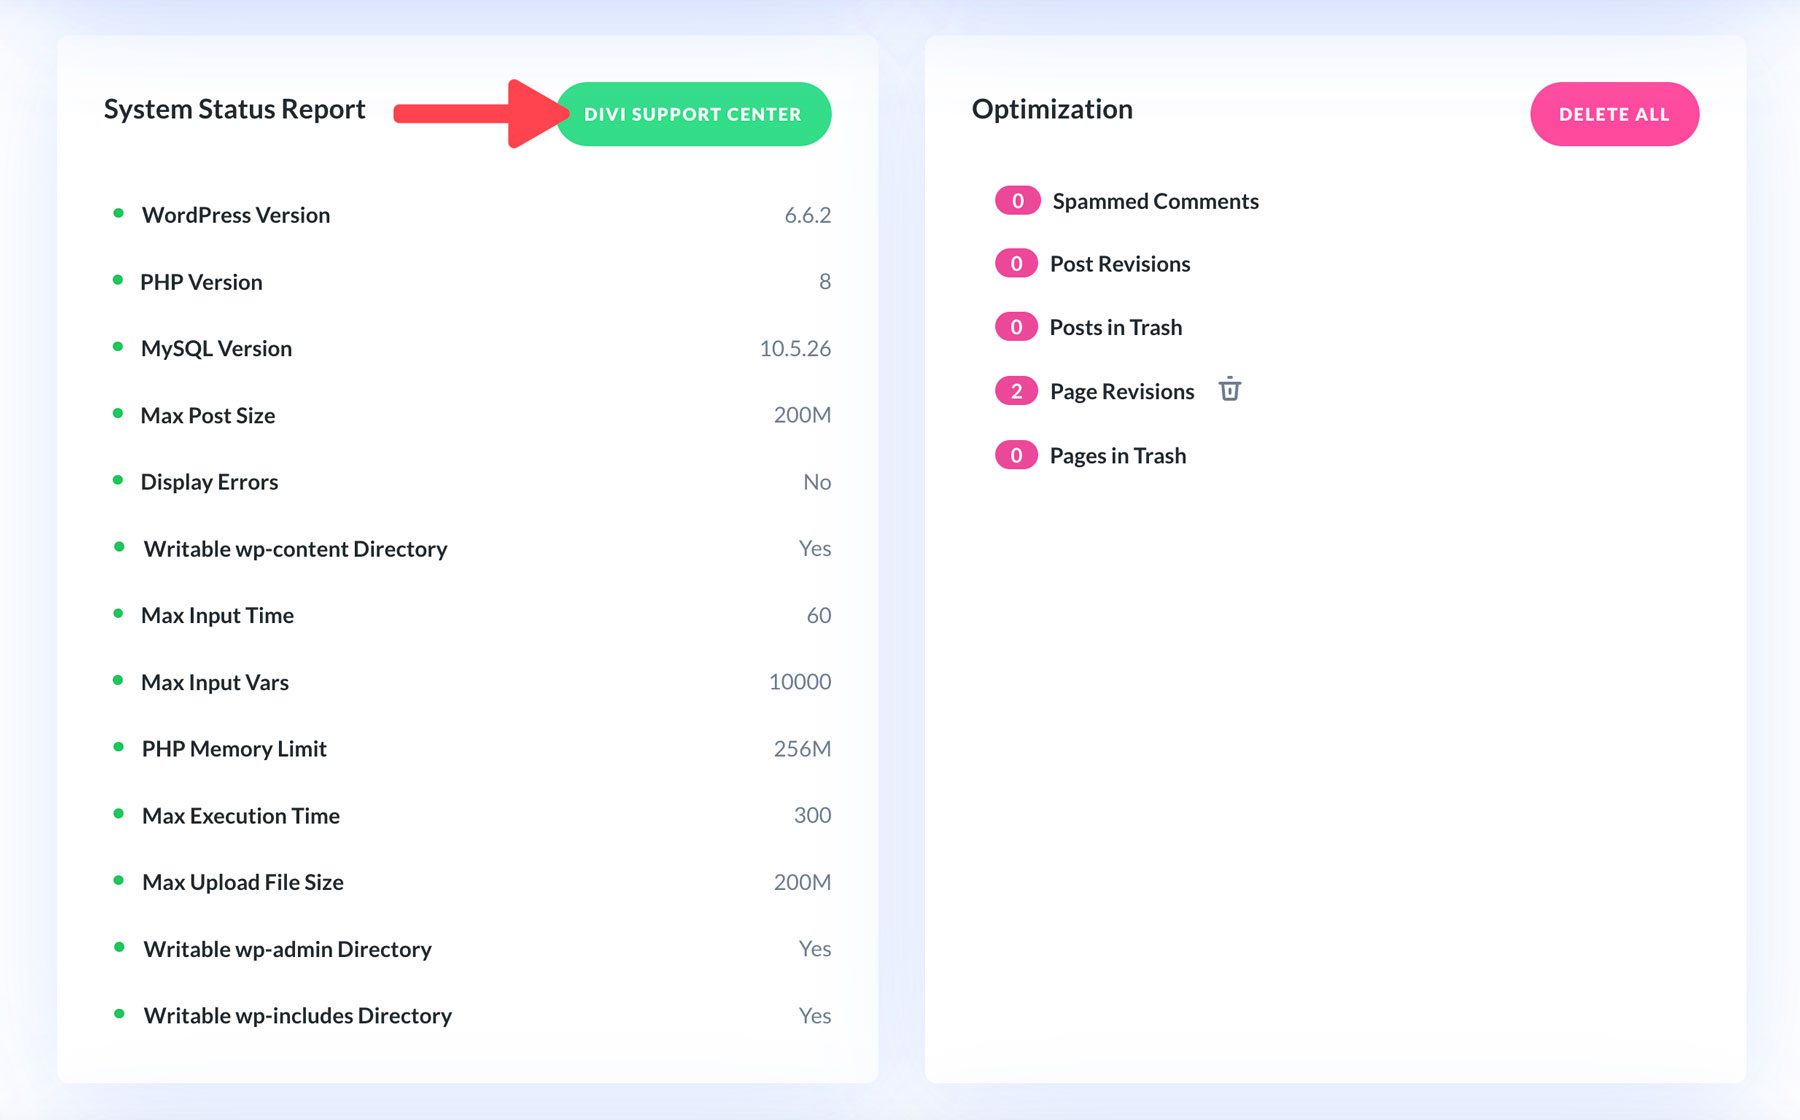Click the Delete All button
Screen dimensions: 1800x1120
[1614, 113]
